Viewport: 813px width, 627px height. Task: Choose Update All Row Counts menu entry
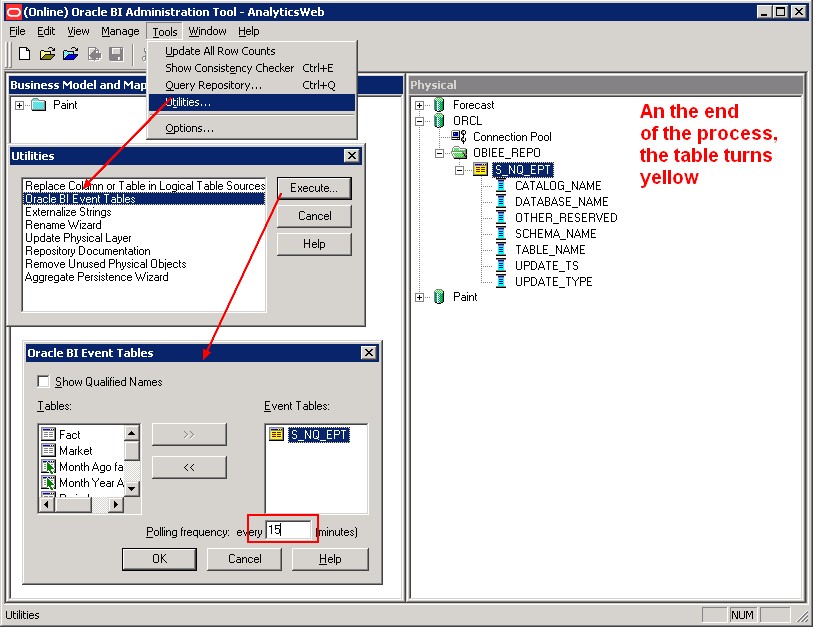coord(252,51)
